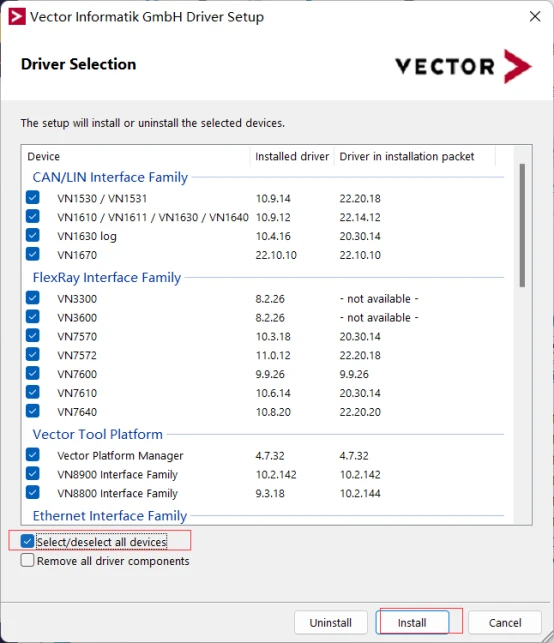Deselect the VN3300 FlexRay device checkbox
Screen dimensions: 554x643
coord(33,298)
